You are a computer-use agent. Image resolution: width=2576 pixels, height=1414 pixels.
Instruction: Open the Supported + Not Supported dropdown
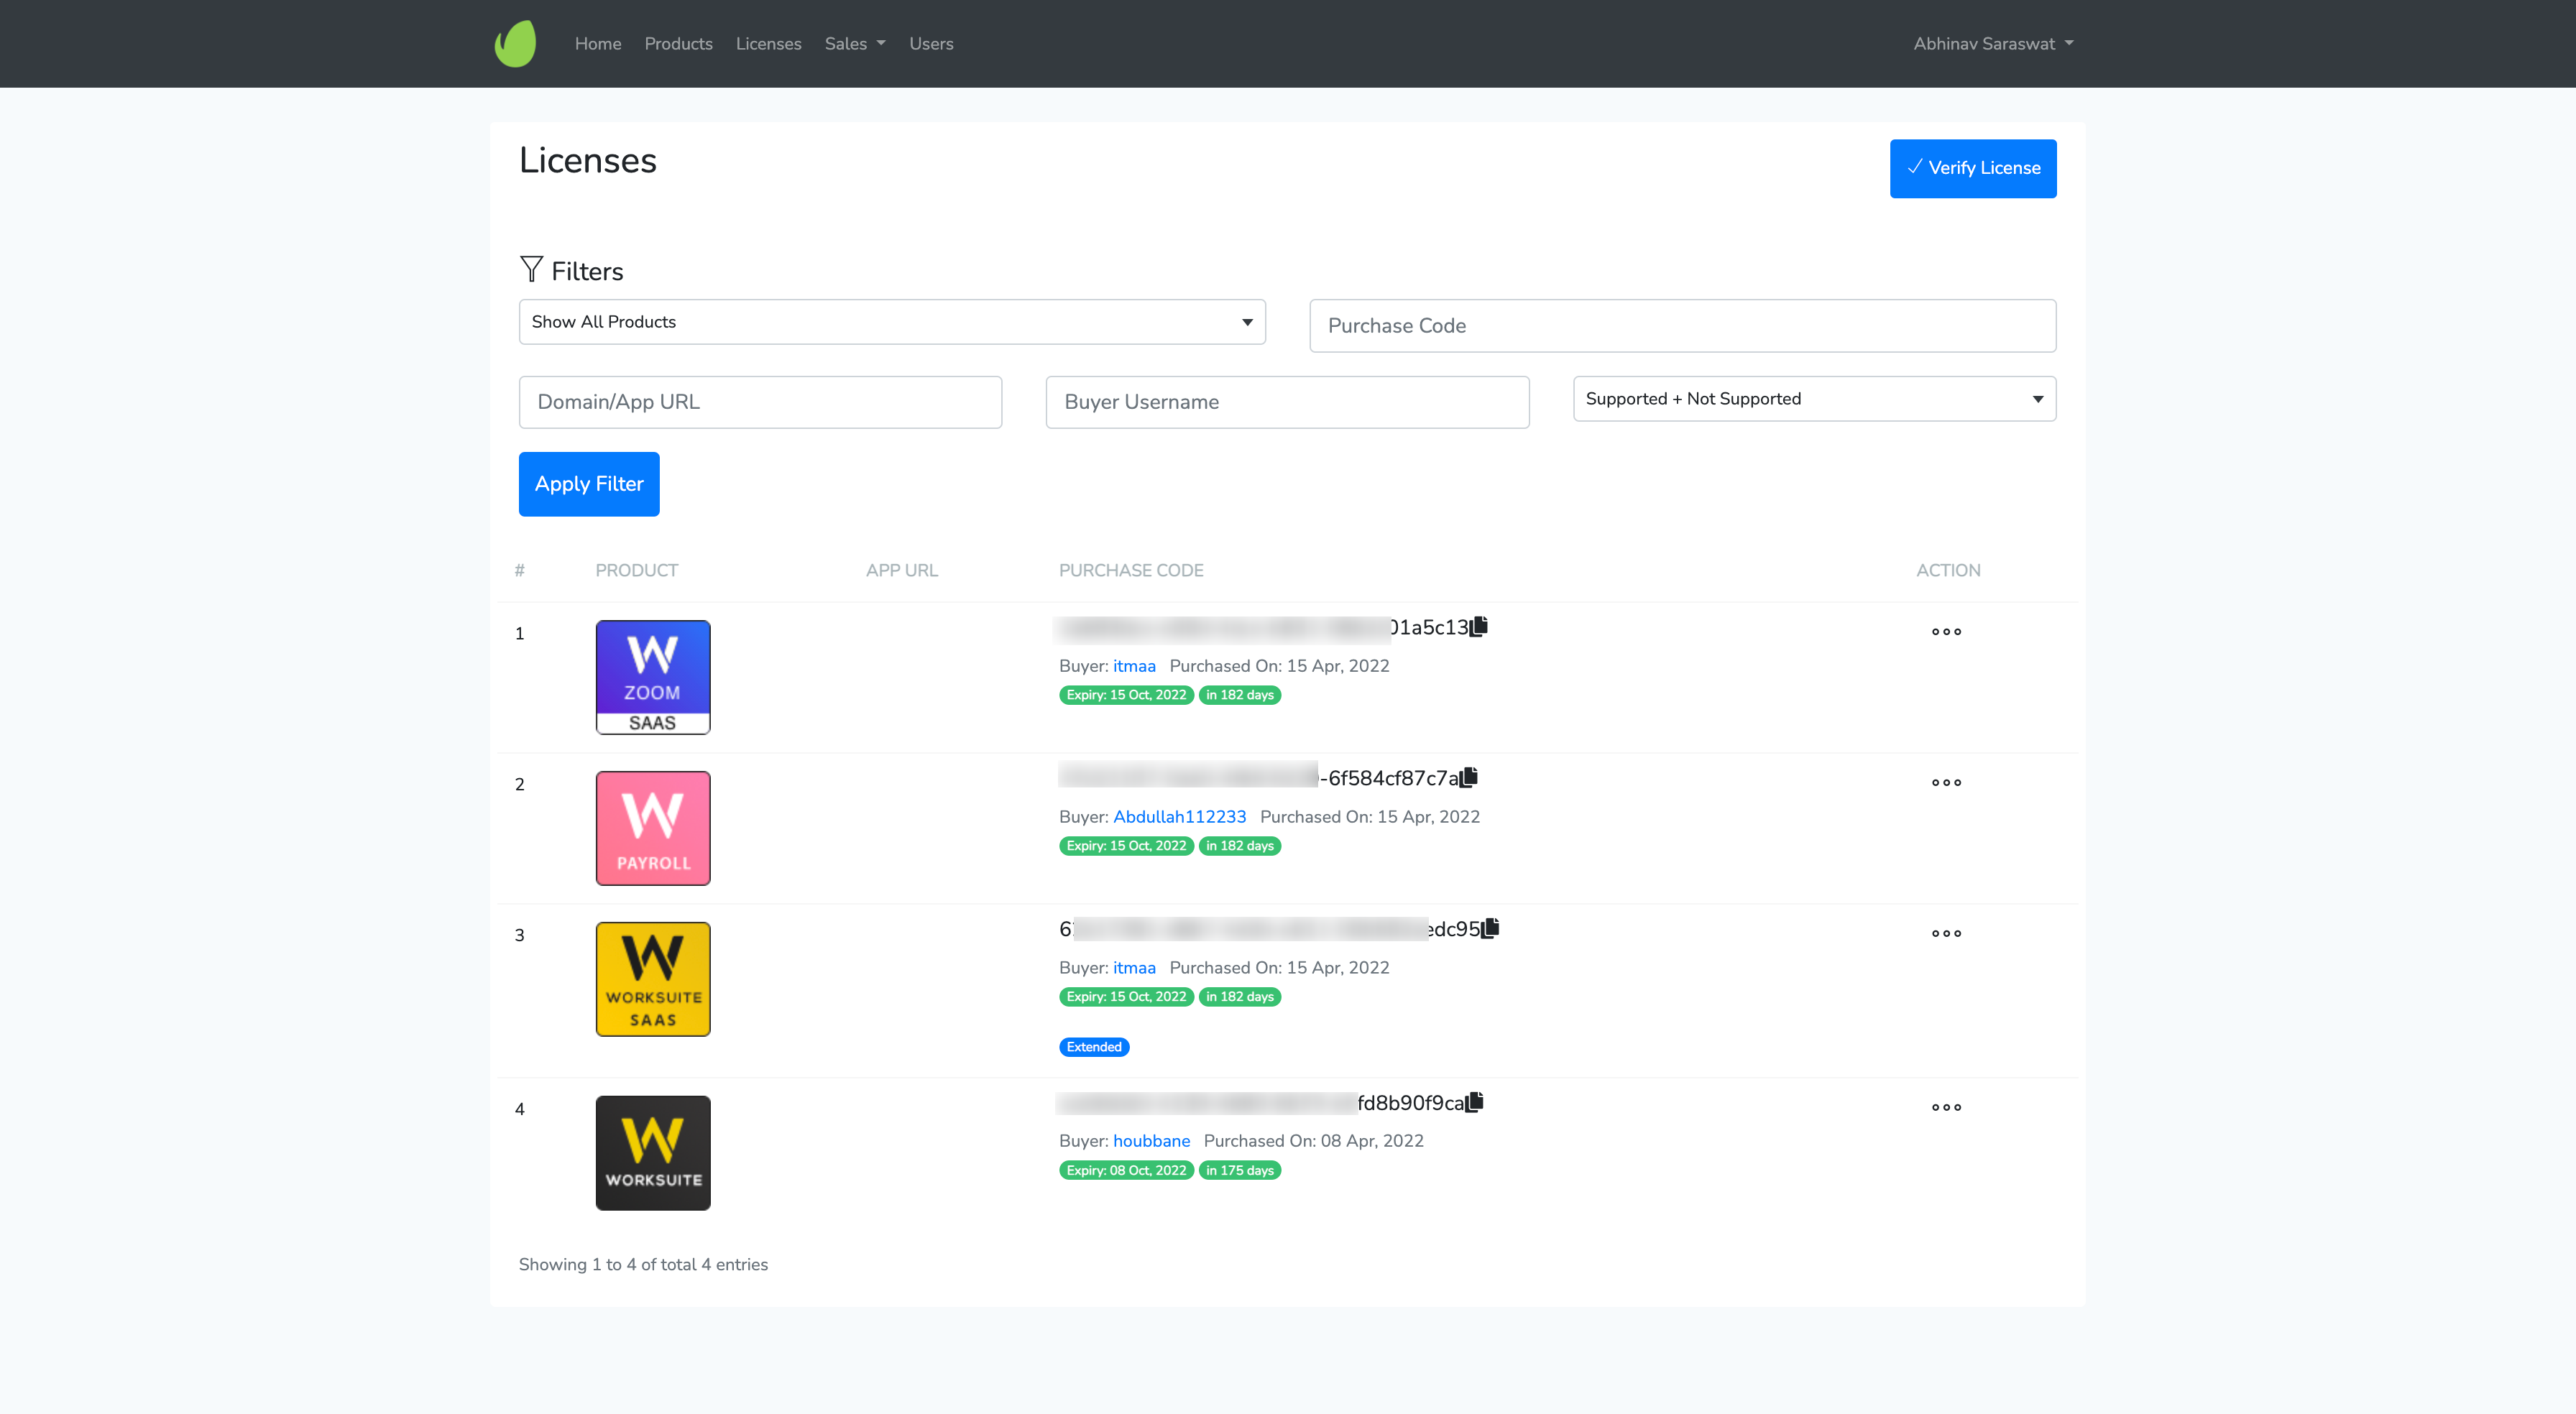point(1813,399)
